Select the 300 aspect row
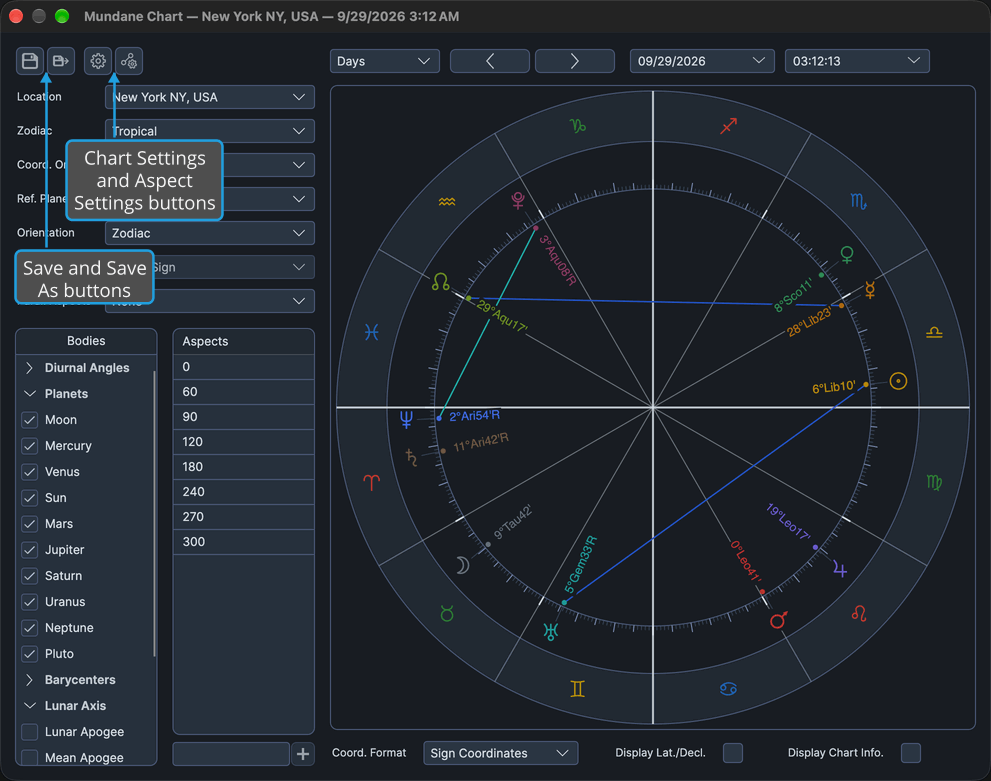The height and width of the screenshot is (781, 991). click(244, 542)
